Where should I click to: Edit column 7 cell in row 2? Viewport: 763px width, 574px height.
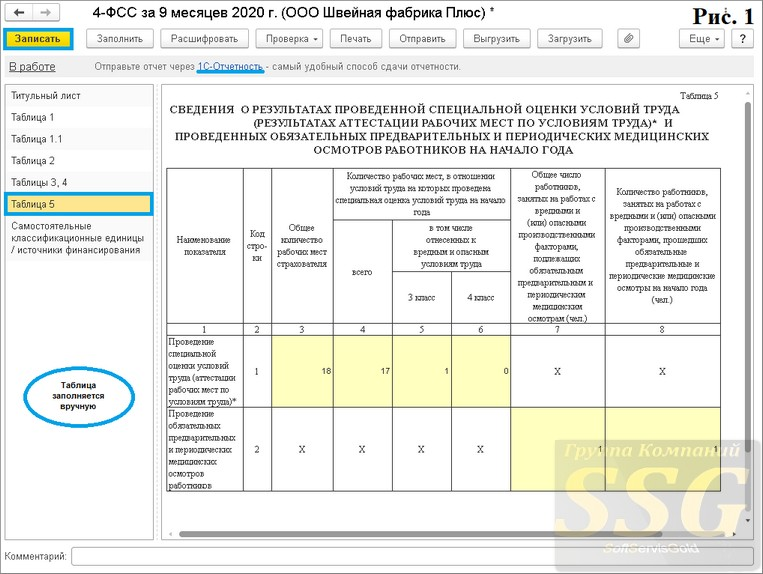point(558,449)
